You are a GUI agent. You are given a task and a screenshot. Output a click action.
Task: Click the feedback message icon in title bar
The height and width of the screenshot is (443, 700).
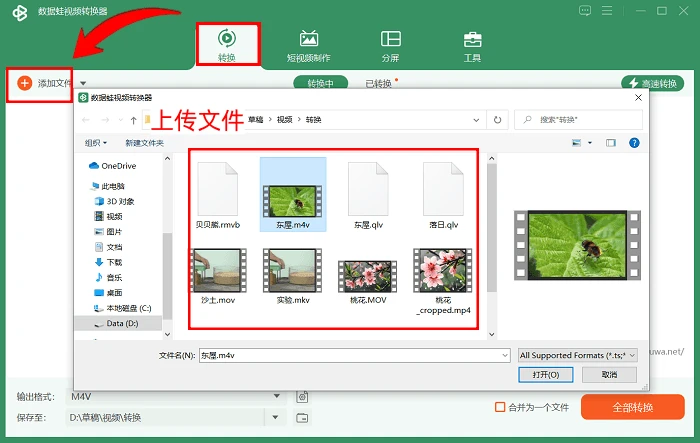(x=585, y=10)
